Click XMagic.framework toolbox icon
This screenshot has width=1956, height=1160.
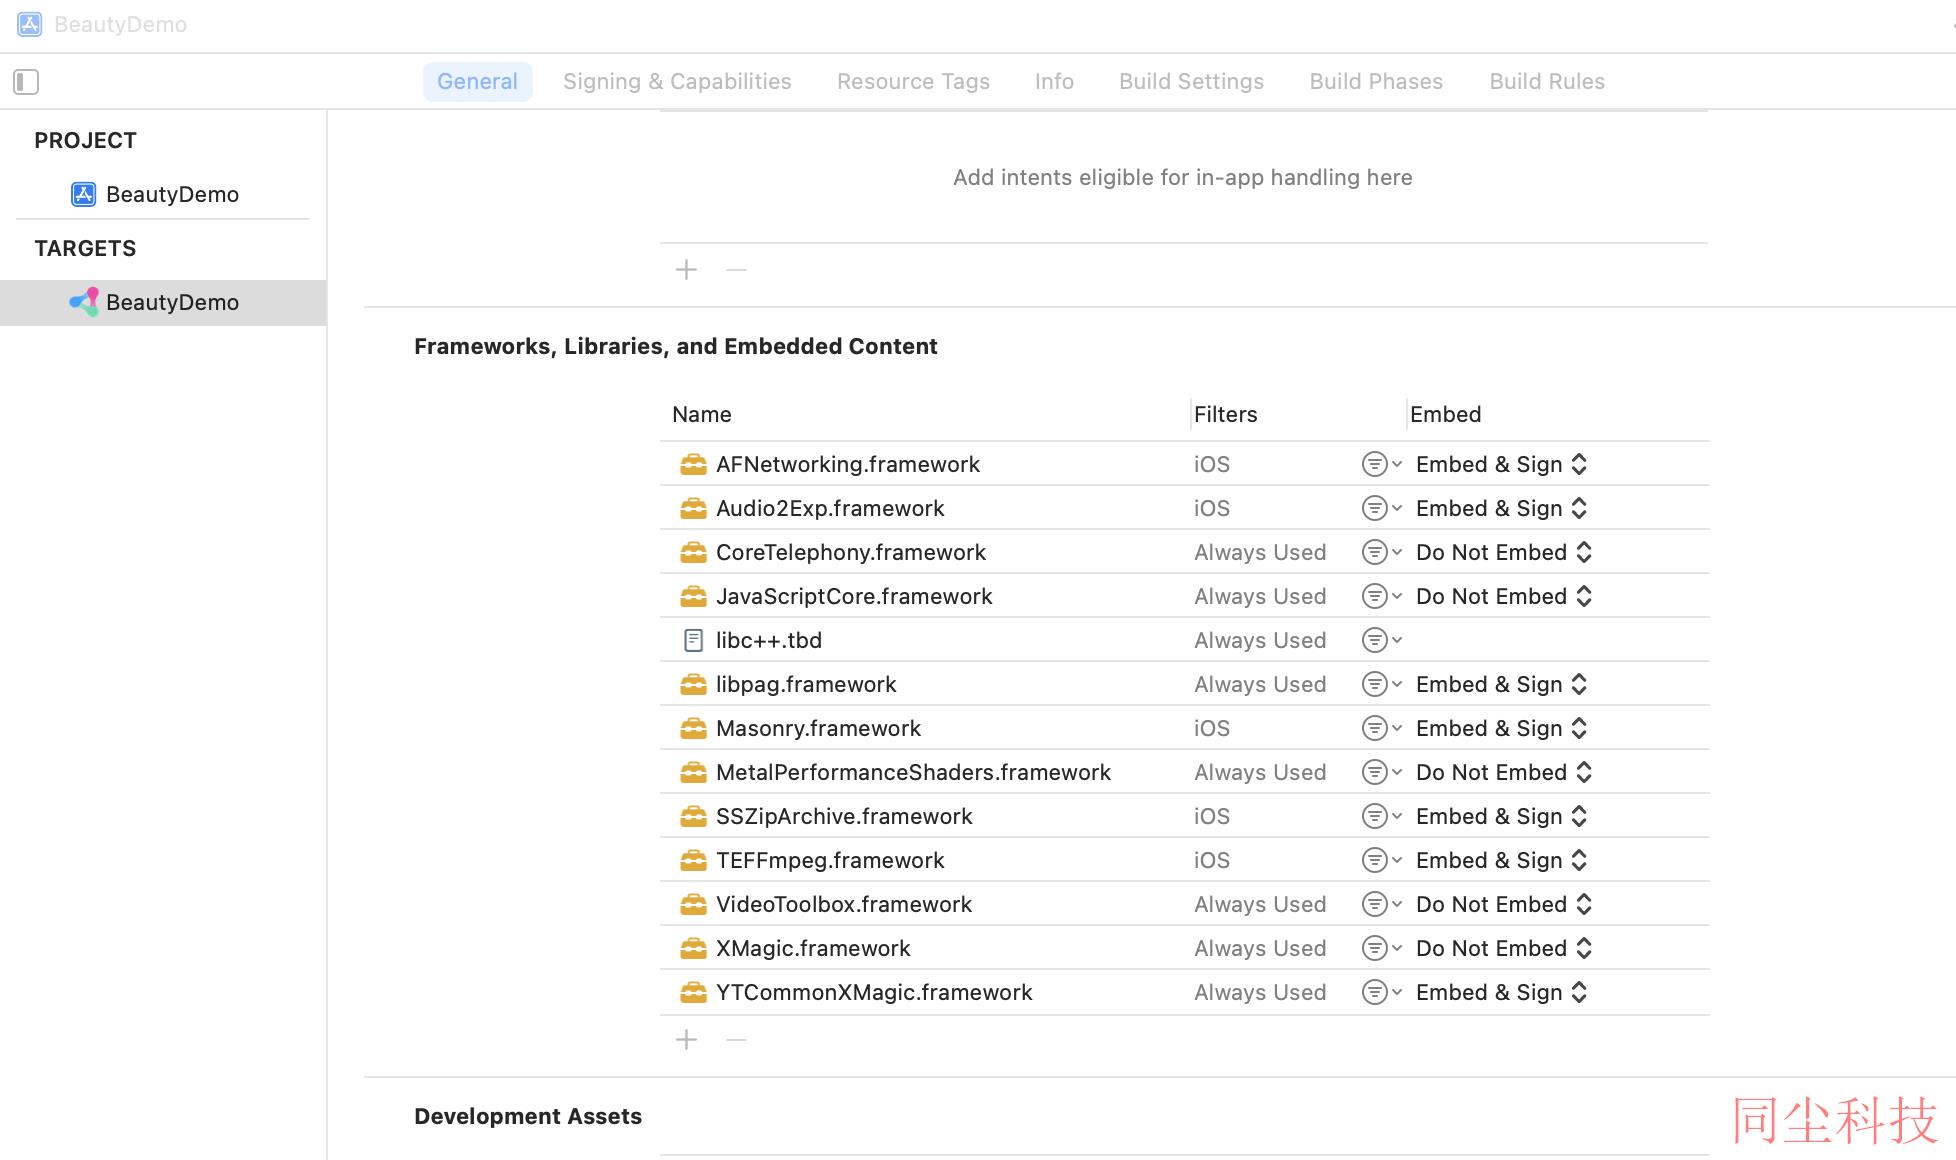(x=693, y=948)
